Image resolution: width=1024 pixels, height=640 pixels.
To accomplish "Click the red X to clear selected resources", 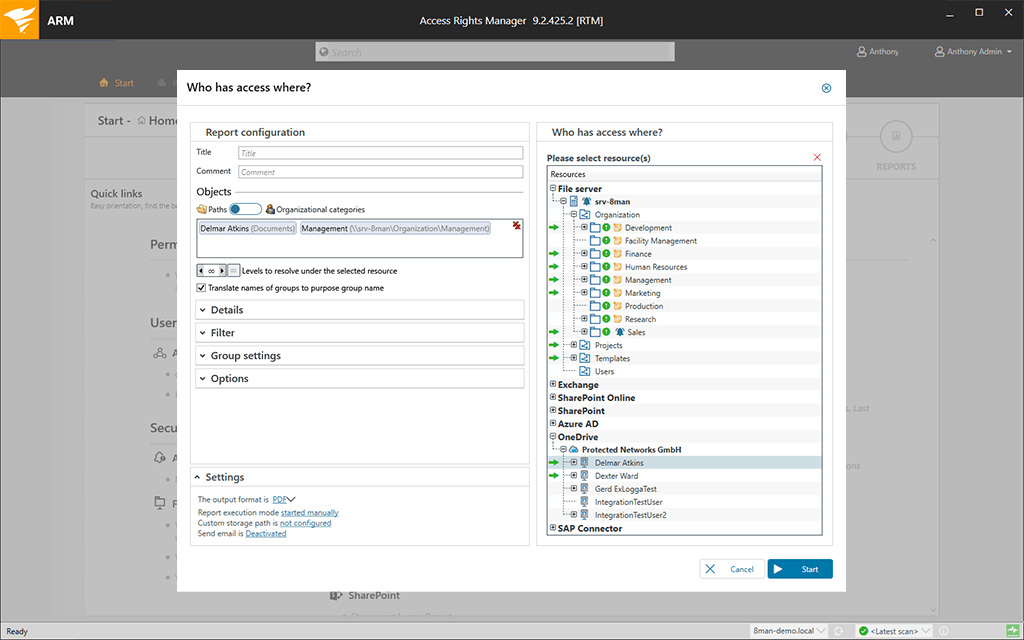I will point(817,157).
